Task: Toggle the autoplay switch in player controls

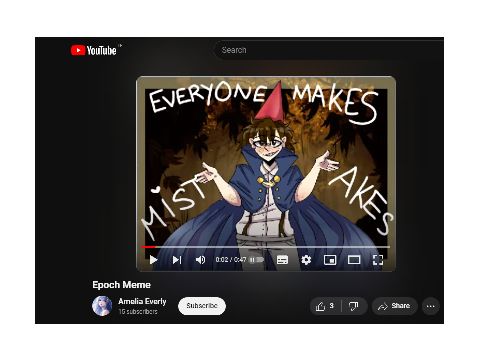Action: (x=256, y=259)
